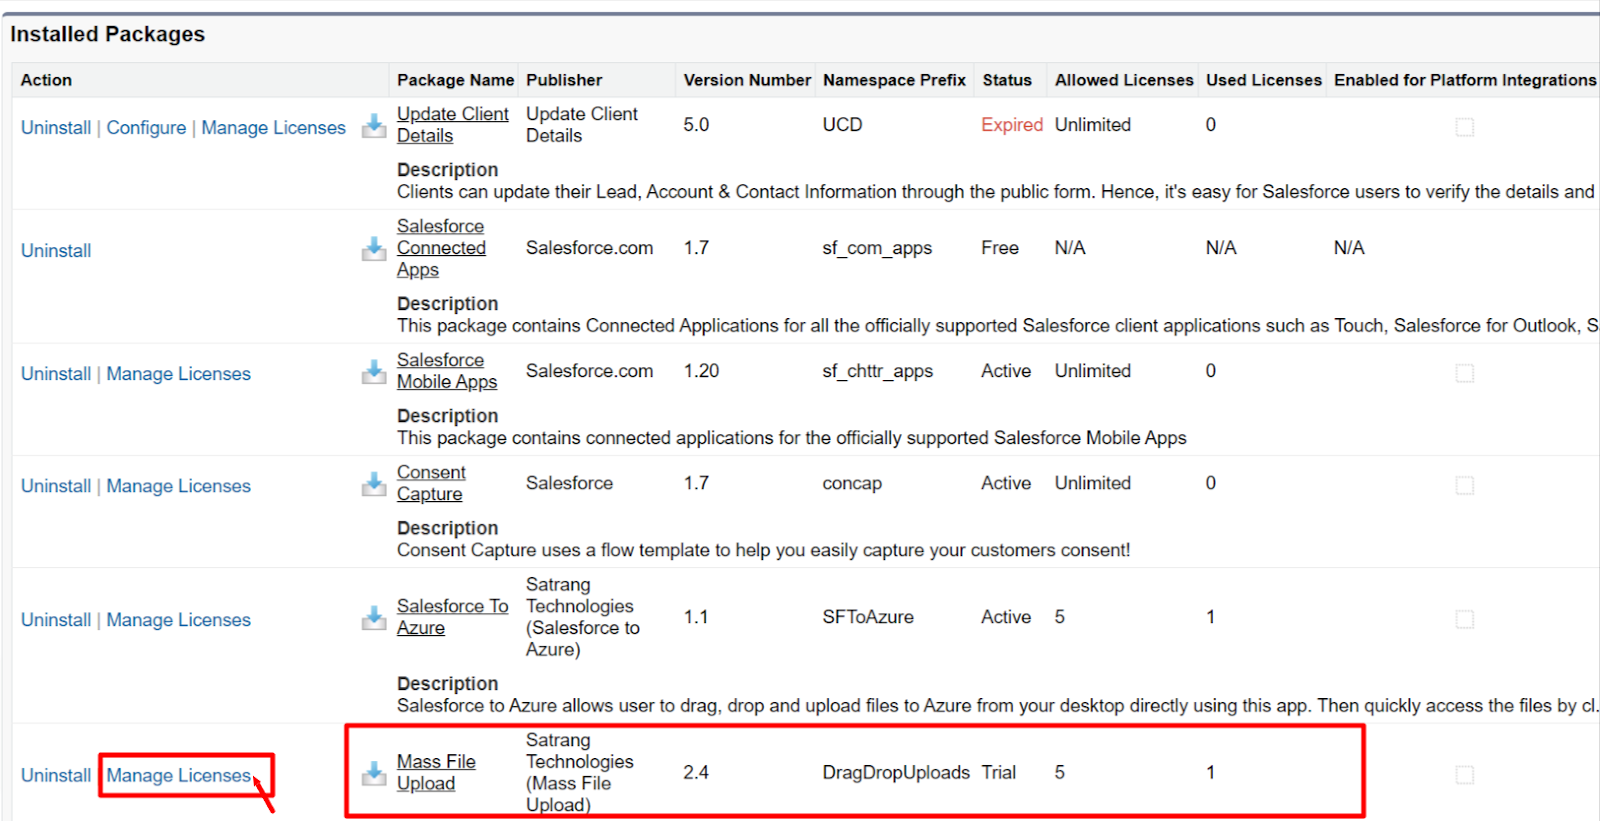Click download icon next to Consent Capture
The width and height of the screenshot is (1600, 821).
[374, 484]
